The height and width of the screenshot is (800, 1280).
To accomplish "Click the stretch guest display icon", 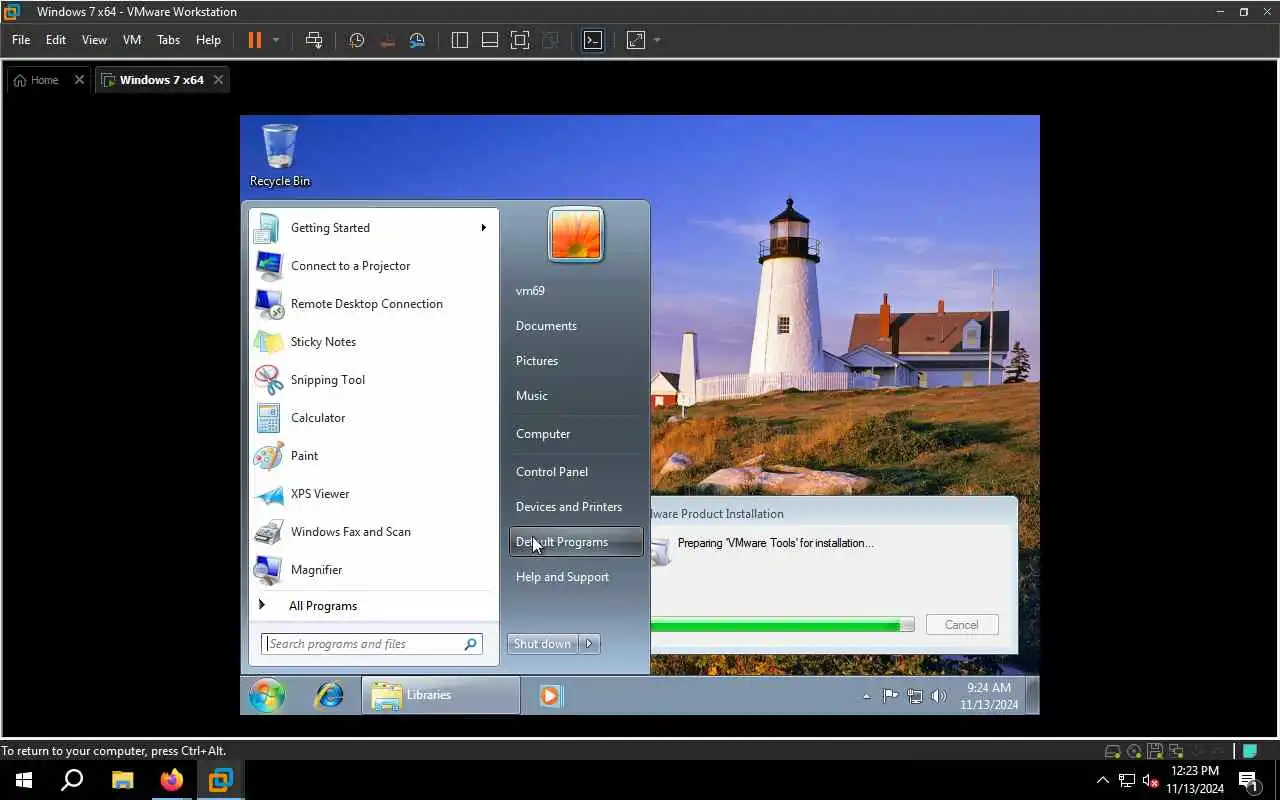I will click(x=636, y=40).
